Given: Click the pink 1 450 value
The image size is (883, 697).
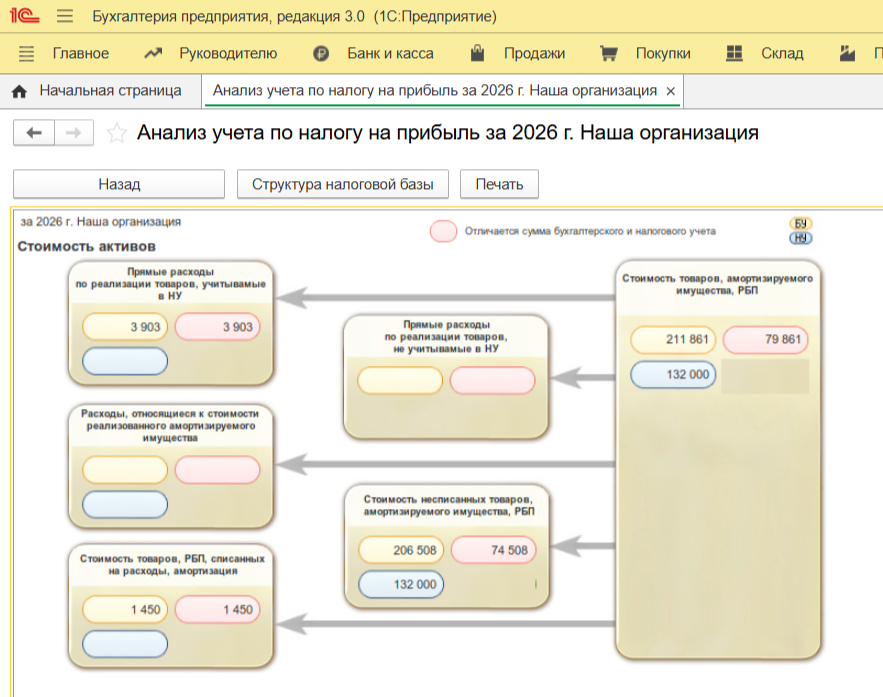Looking at the screenshot, I should point(217,610).
